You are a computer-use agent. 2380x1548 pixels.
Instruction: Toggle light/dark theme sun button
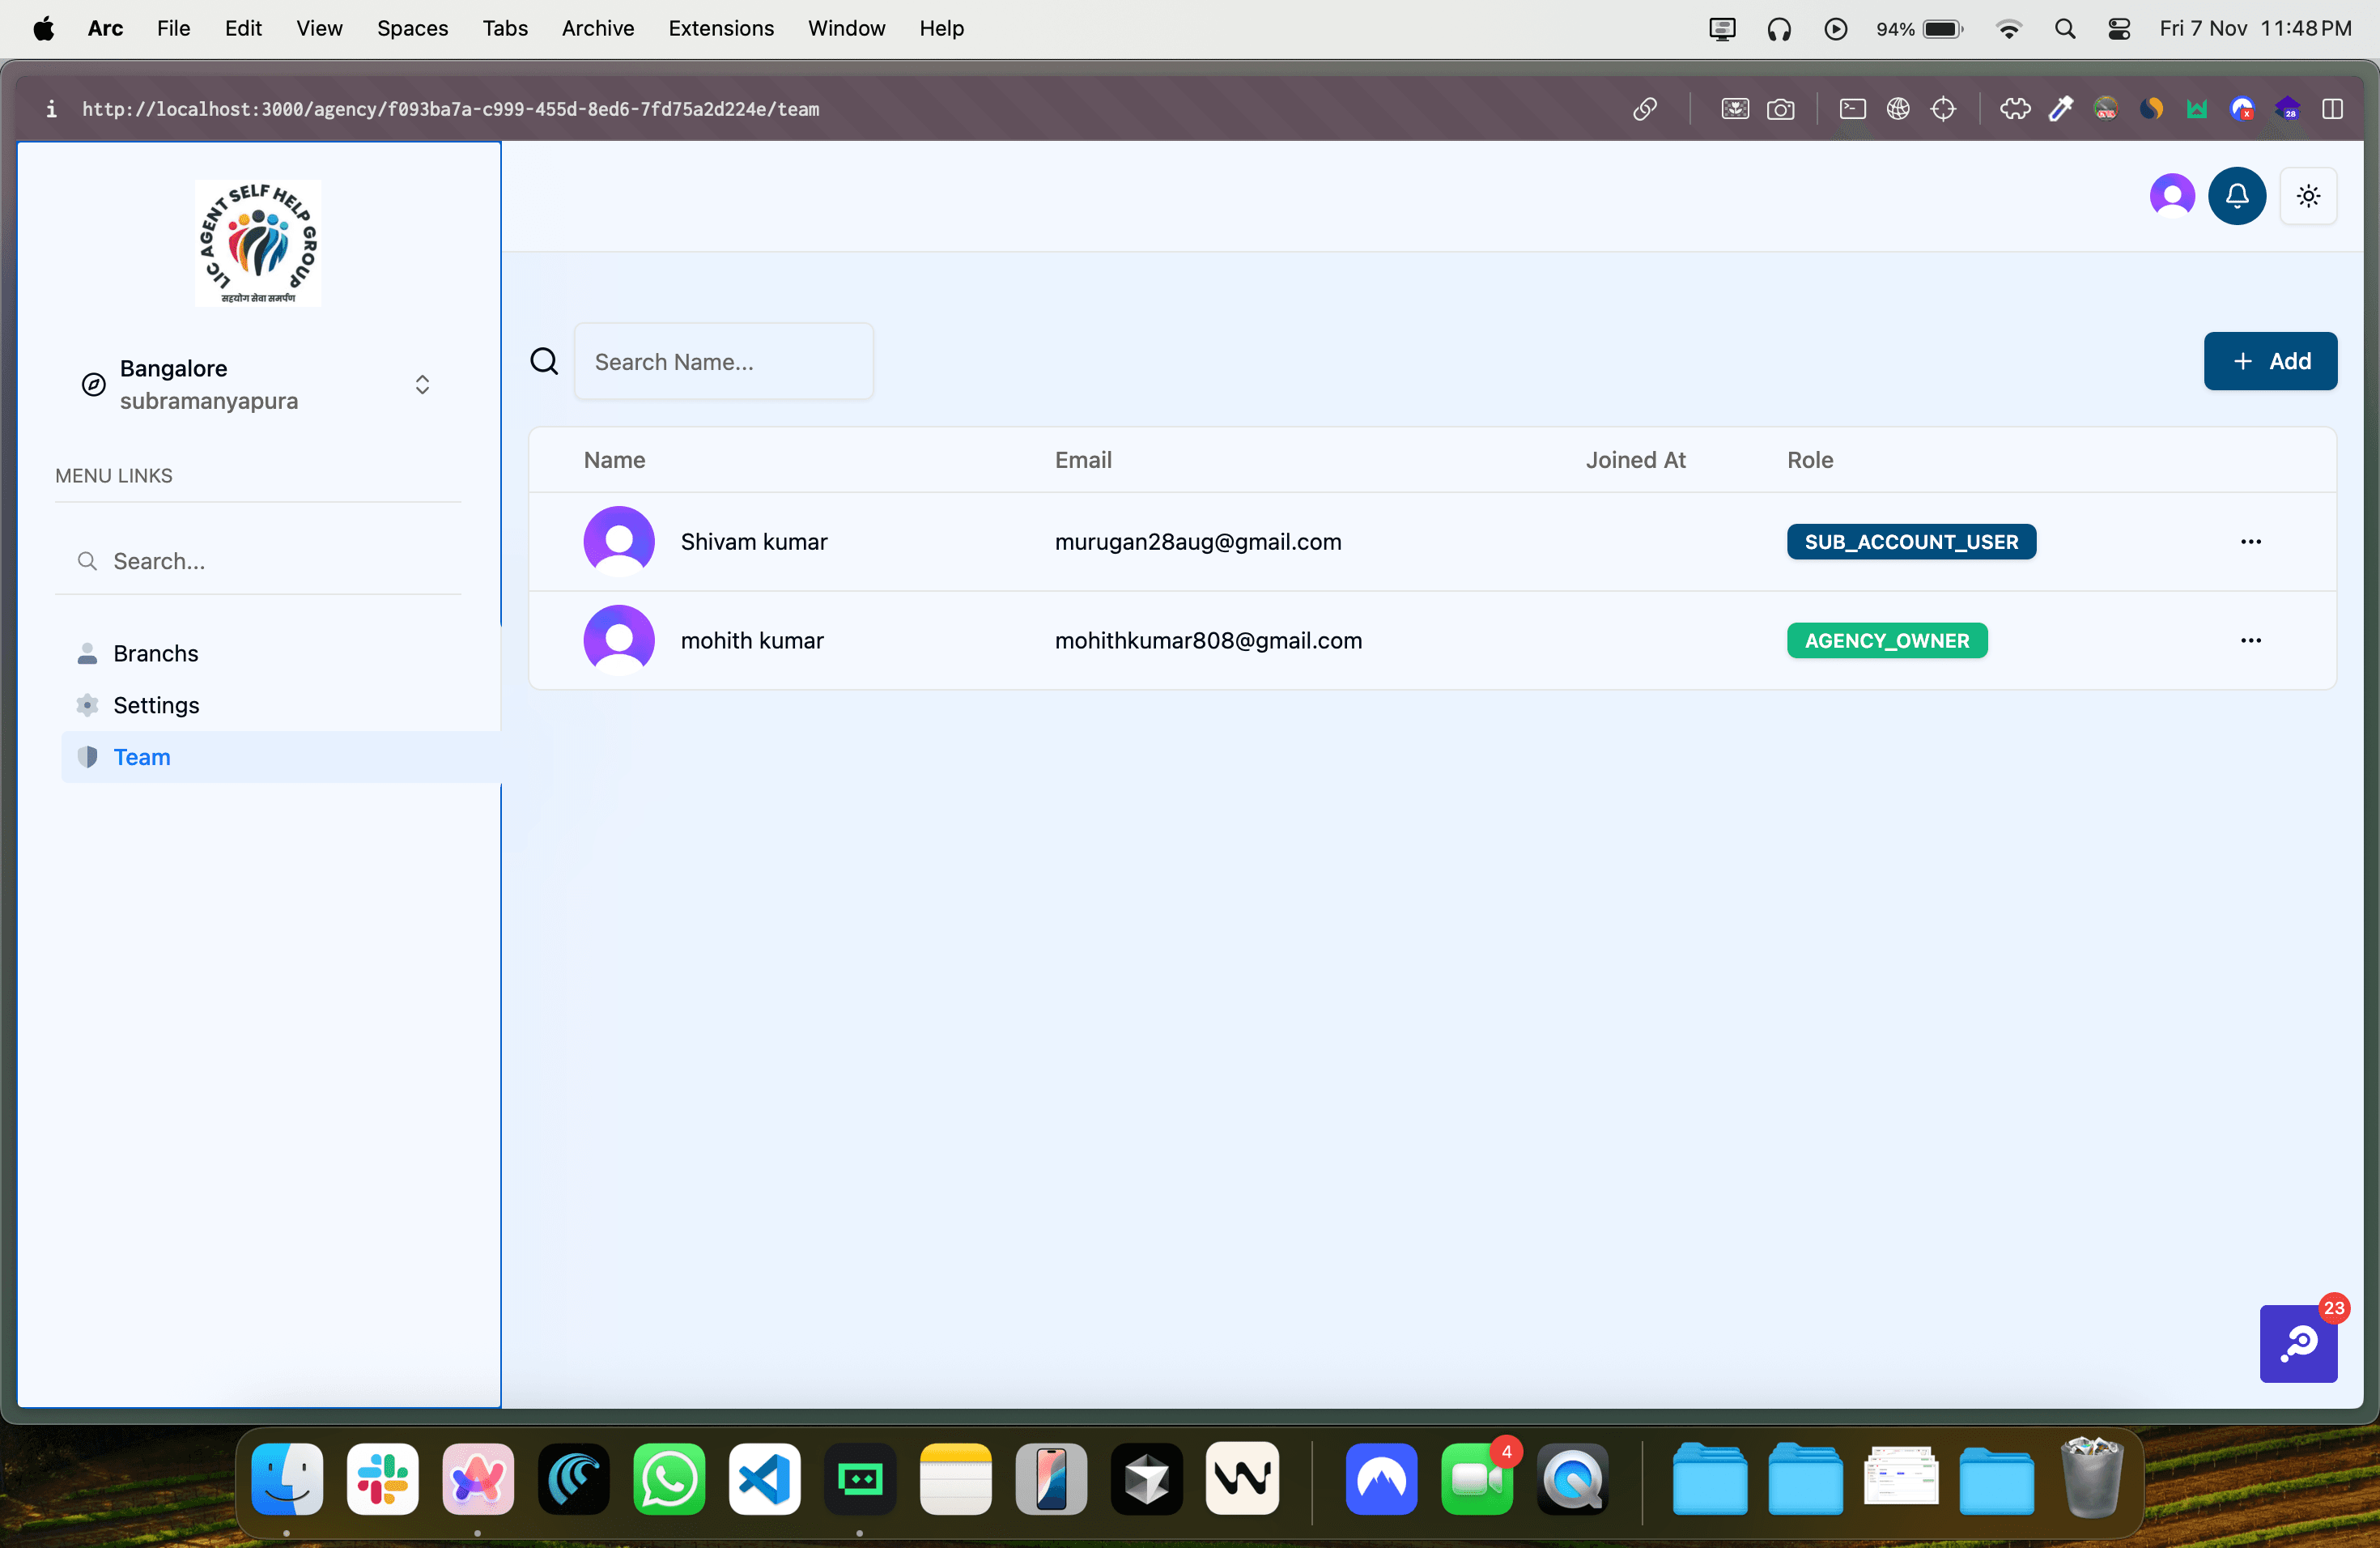[x=2308, y=196]
